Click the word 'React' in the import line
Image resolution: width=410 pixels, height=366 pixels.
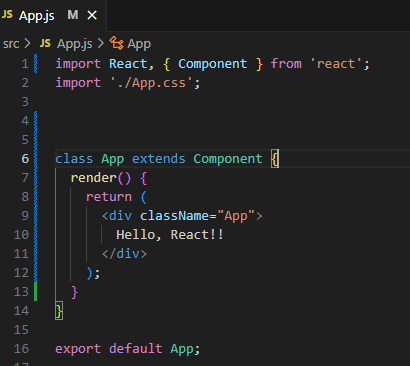[x=128, y=64]
